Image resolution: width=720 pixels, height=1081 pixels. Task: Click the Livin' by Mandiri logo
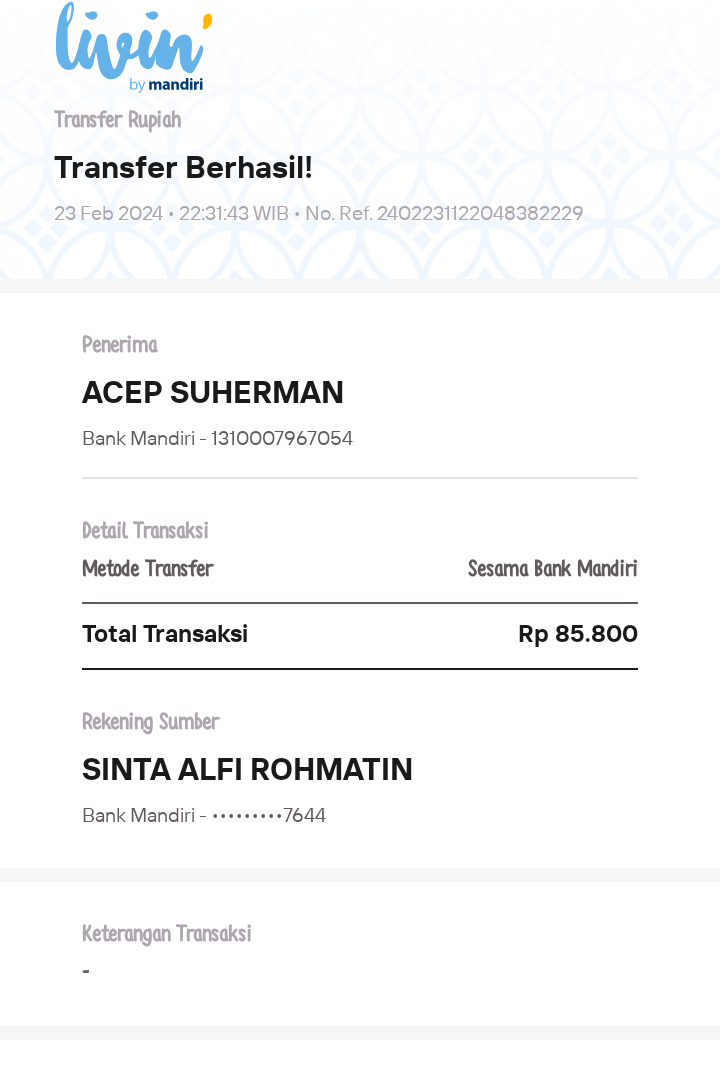134,47
